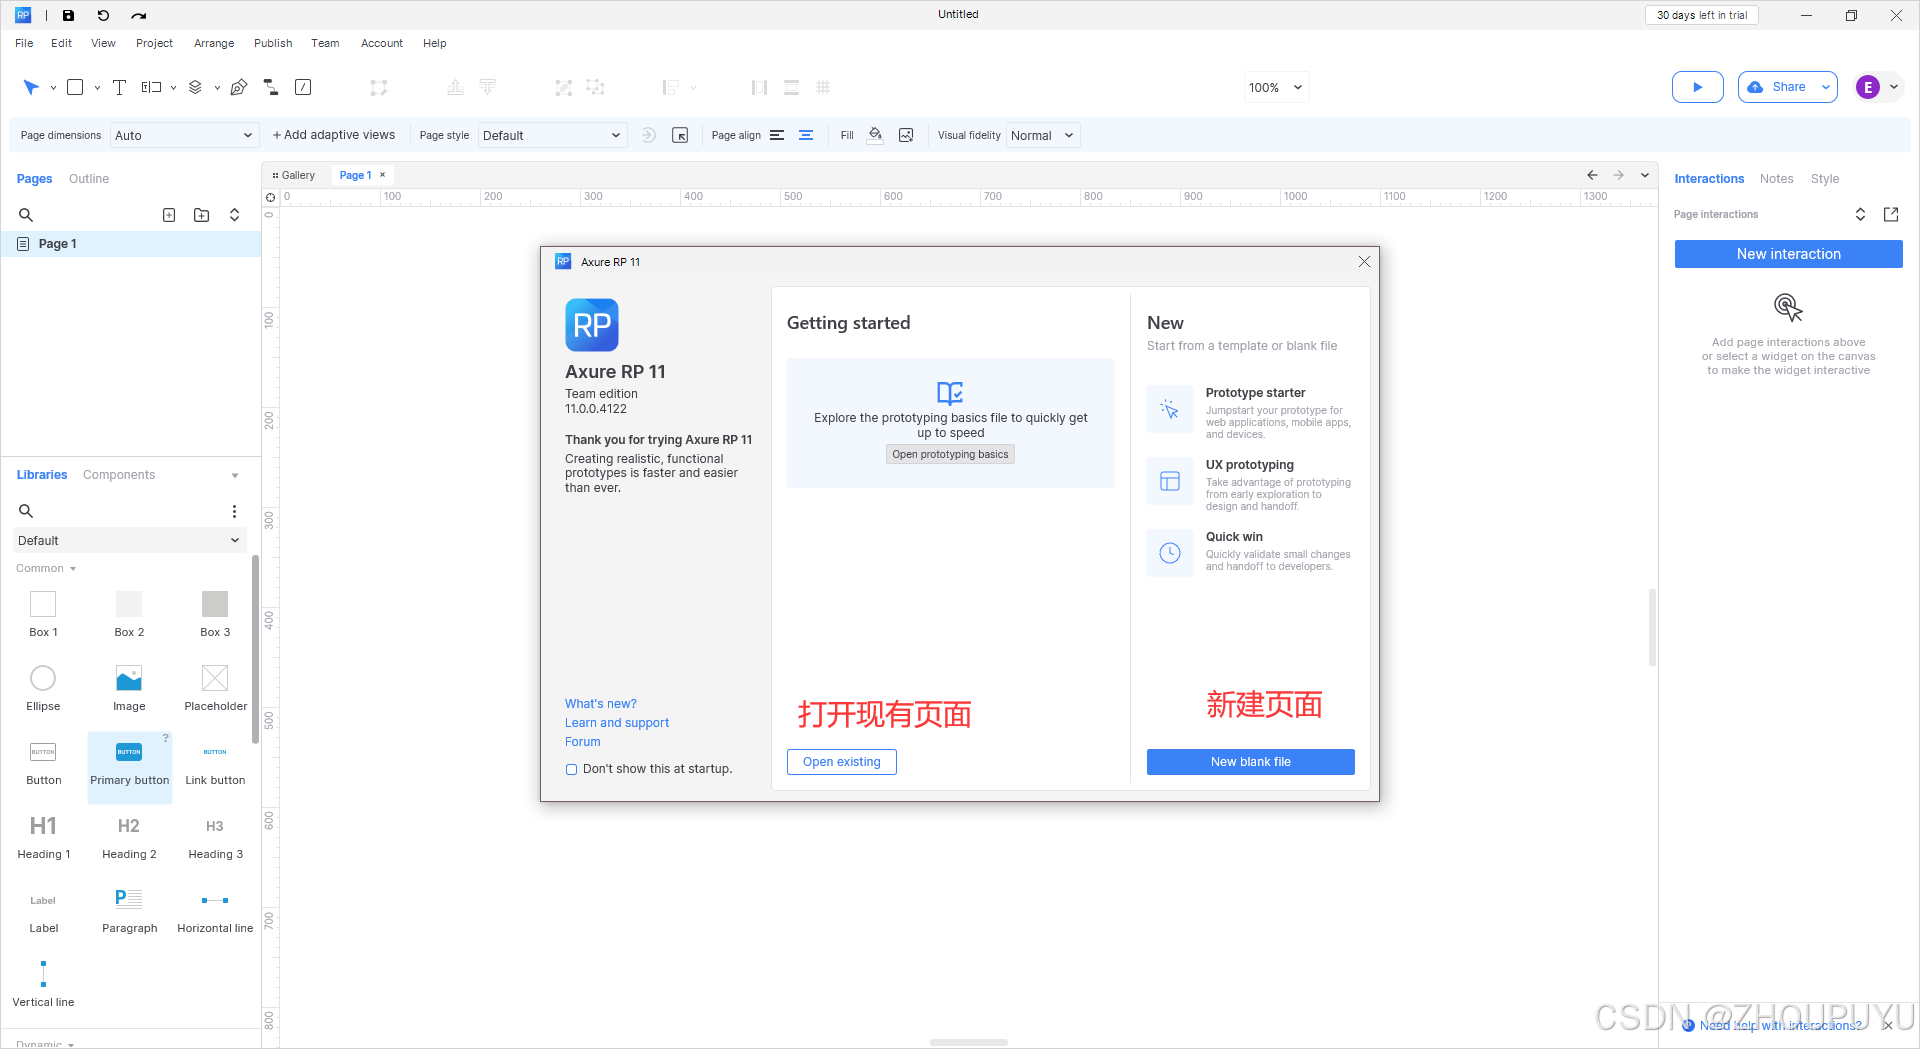Click Open existing button
Image resolution: width=1920 pixels, height=1049 pixels.
(x=841, y=762)
